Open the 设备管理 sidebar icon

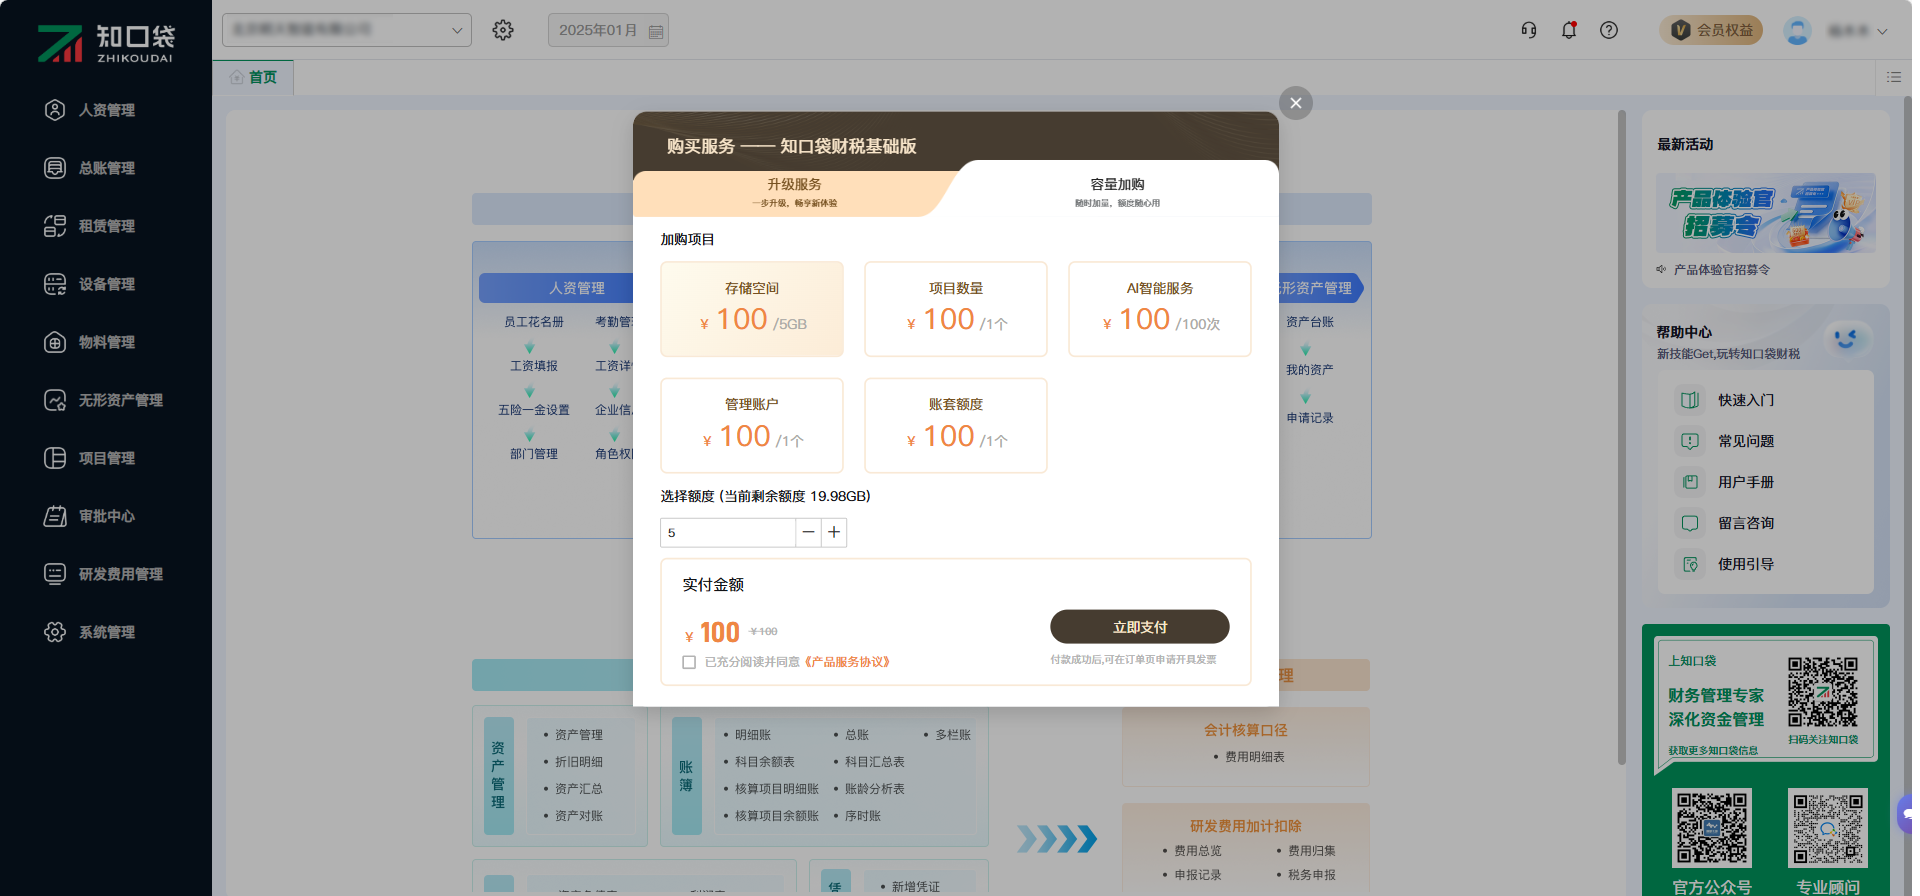tap(55, 284)
